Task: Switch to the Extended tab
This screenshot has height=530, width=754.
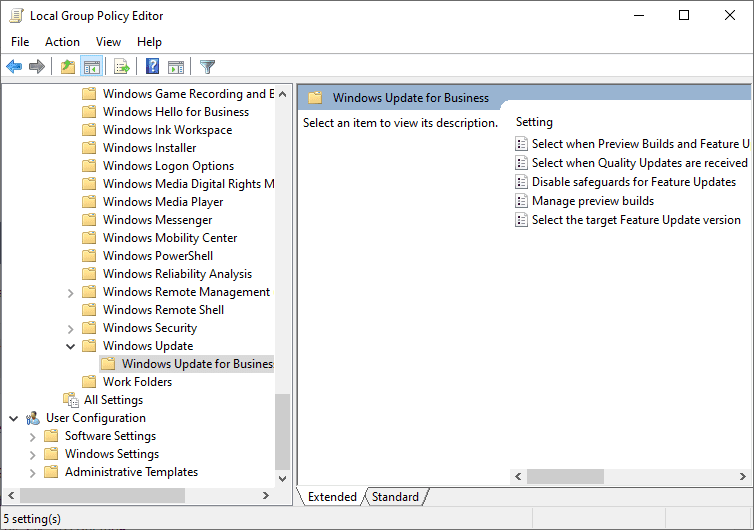Action: 332,497
